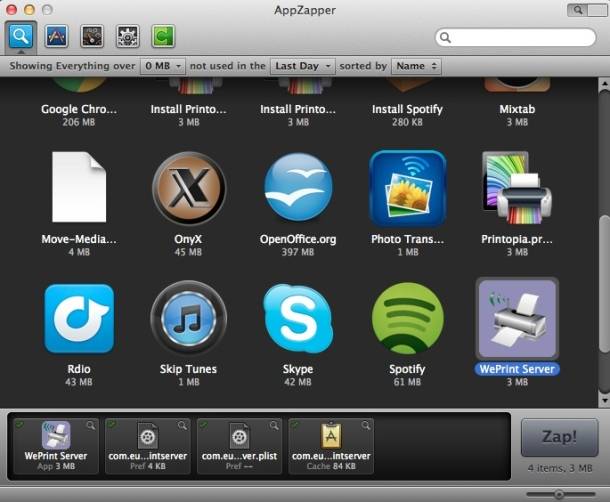
Task: Click the scroll up arrow
Action: click(x=604, y=83)
